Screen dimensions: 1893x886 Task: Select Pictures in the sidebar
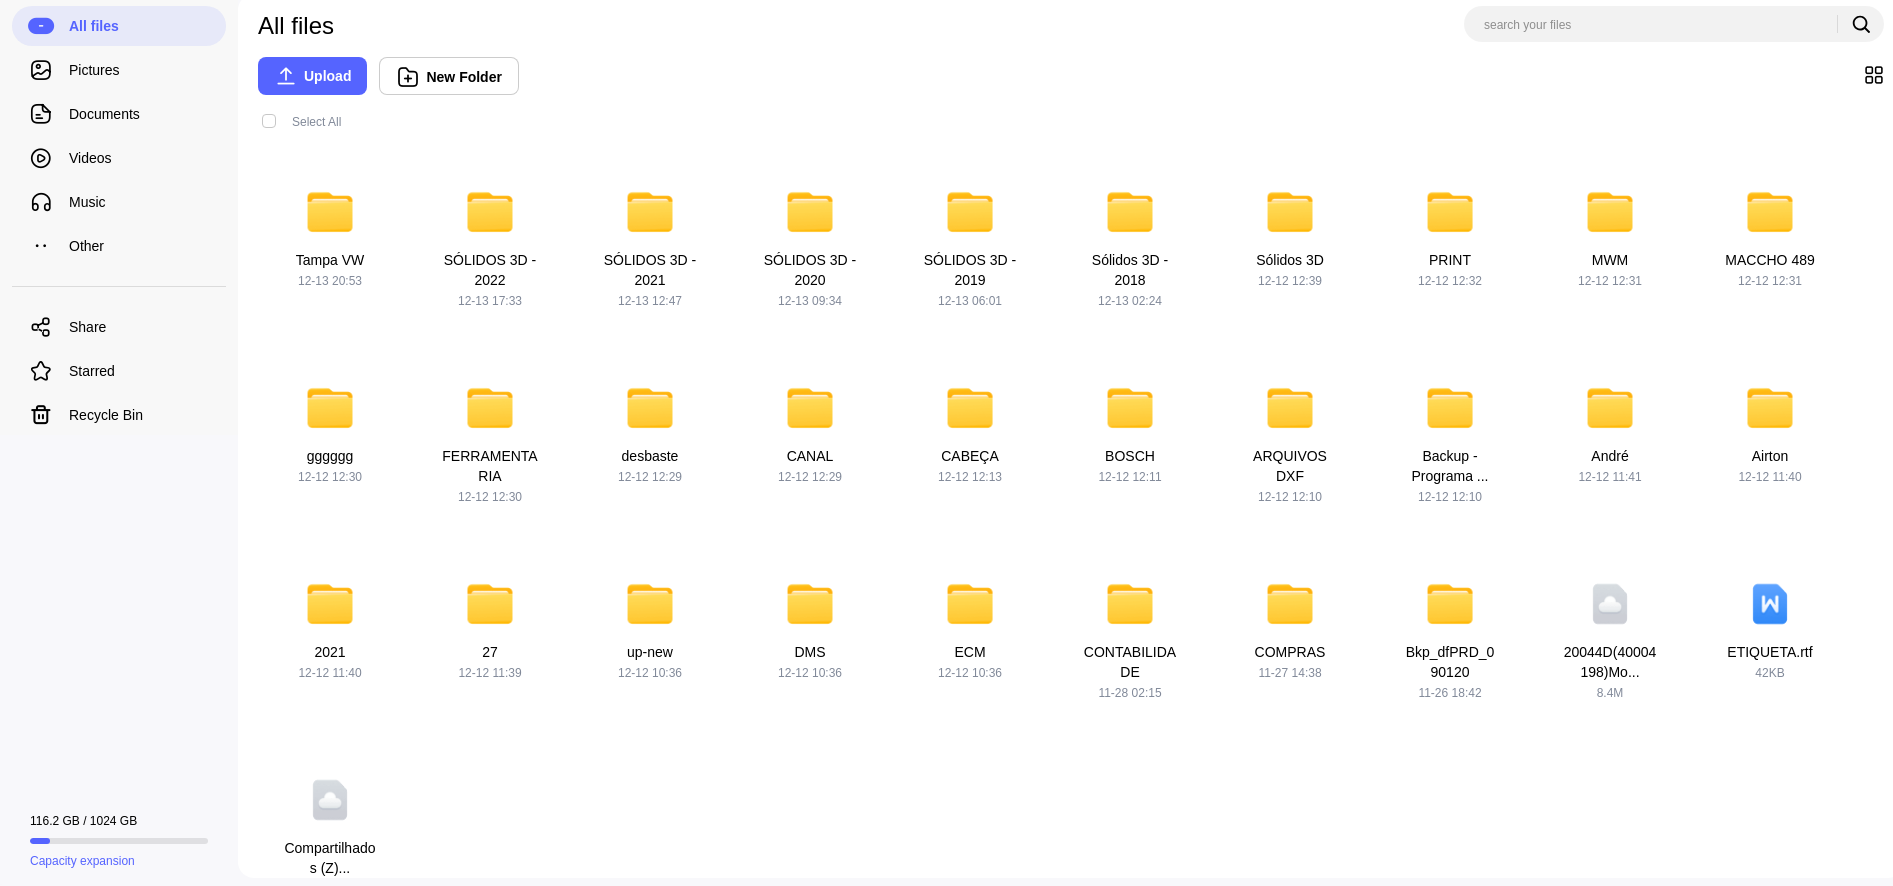pos(119,70)
